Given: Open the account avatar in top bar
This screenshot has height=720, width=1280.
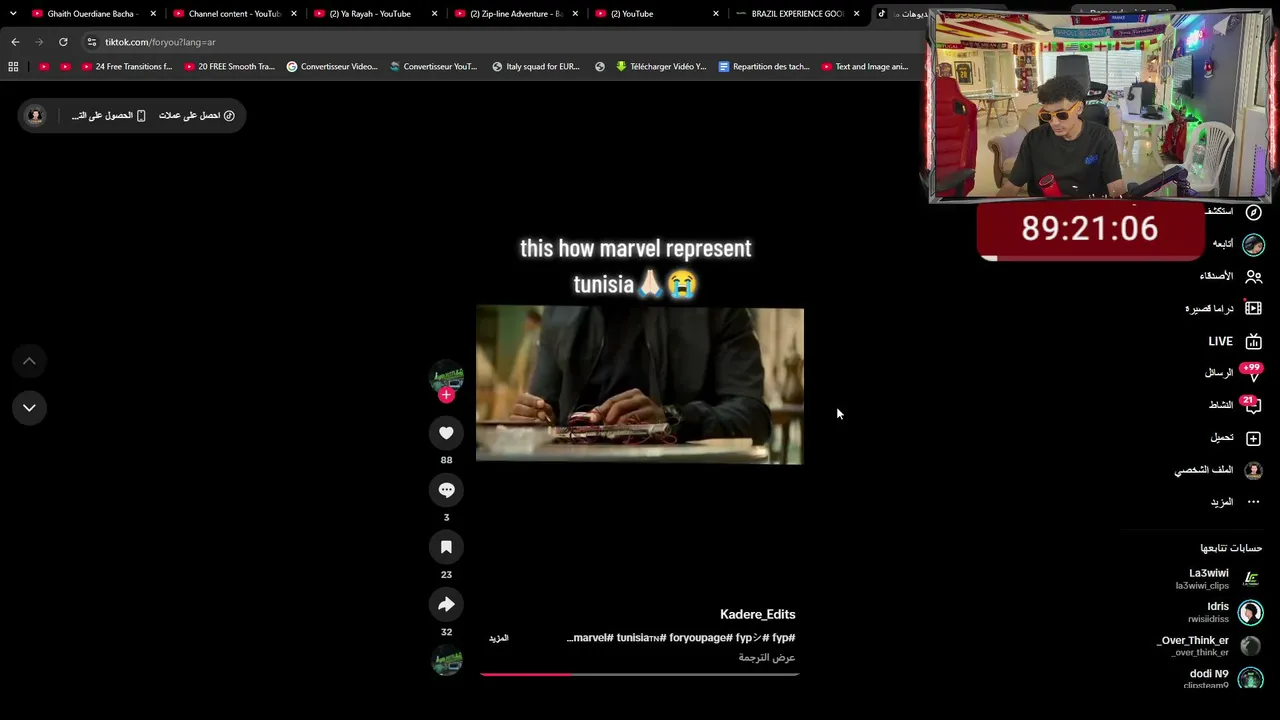Looking at the screenshot, I should pyautogui.click(x=35, y=116).
